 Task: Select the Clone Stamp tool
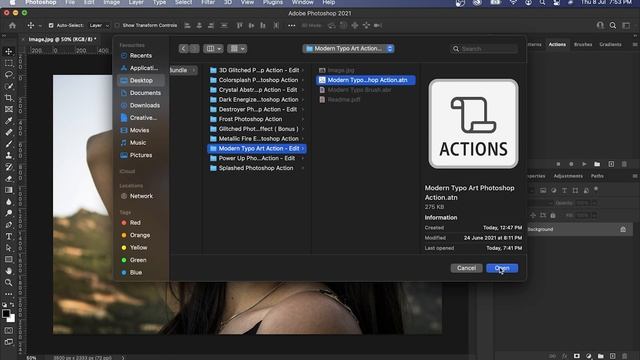click(x=9, y=156)
